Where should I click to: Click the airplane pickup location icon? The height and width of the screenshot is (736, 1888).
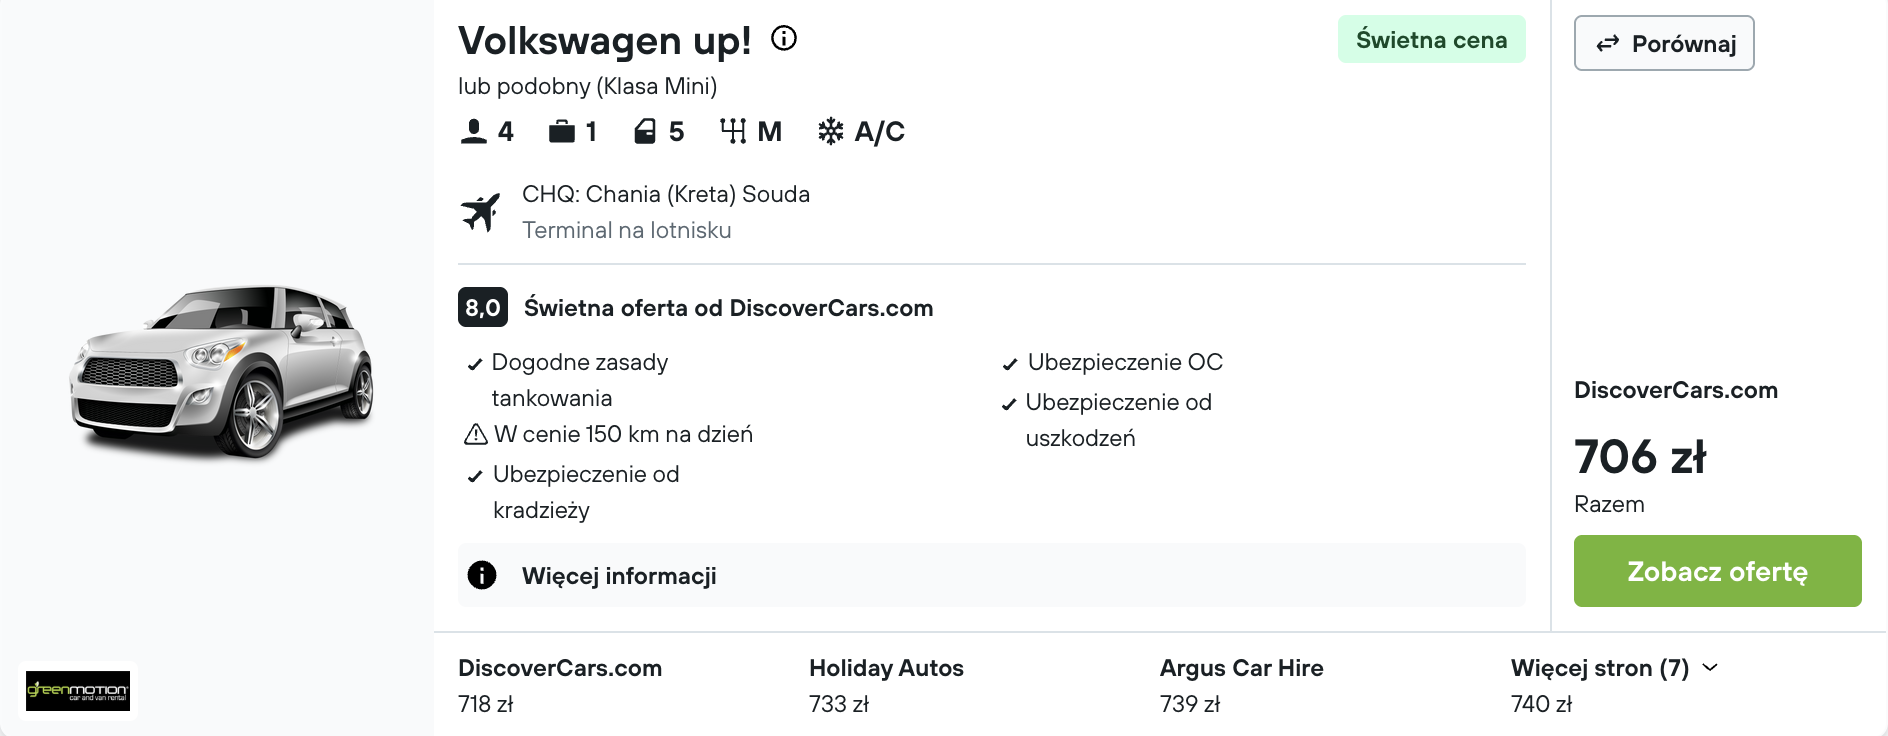pos(481,212)
